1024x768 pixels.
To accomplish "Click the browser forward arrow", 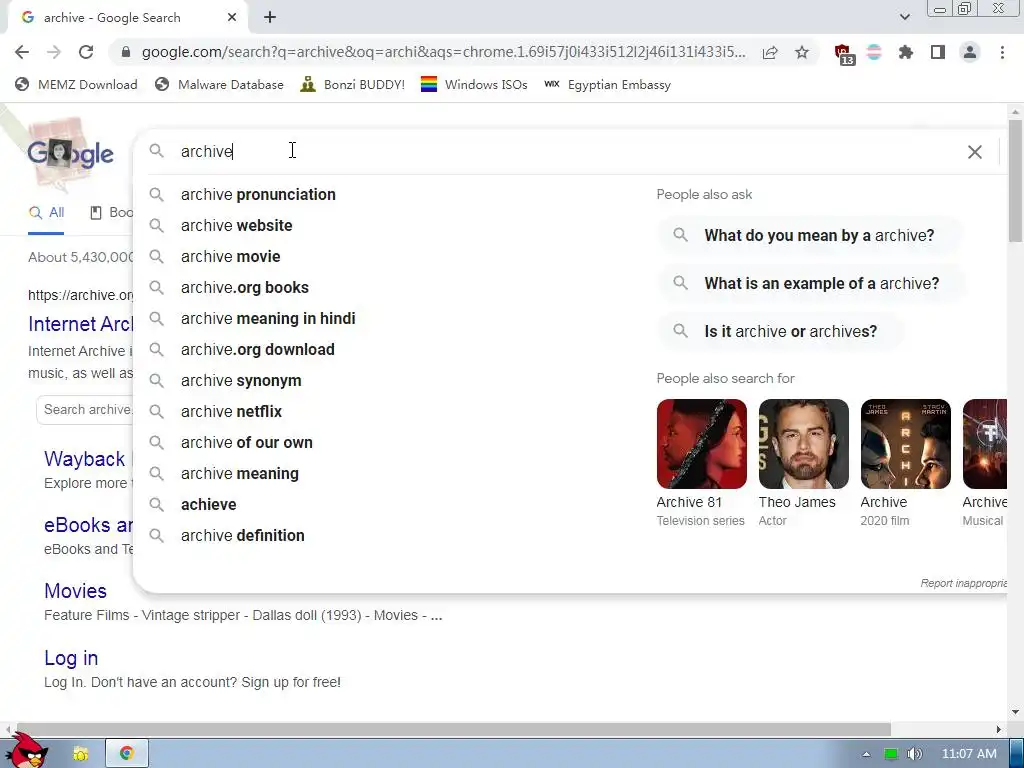I will pos(54,52).
